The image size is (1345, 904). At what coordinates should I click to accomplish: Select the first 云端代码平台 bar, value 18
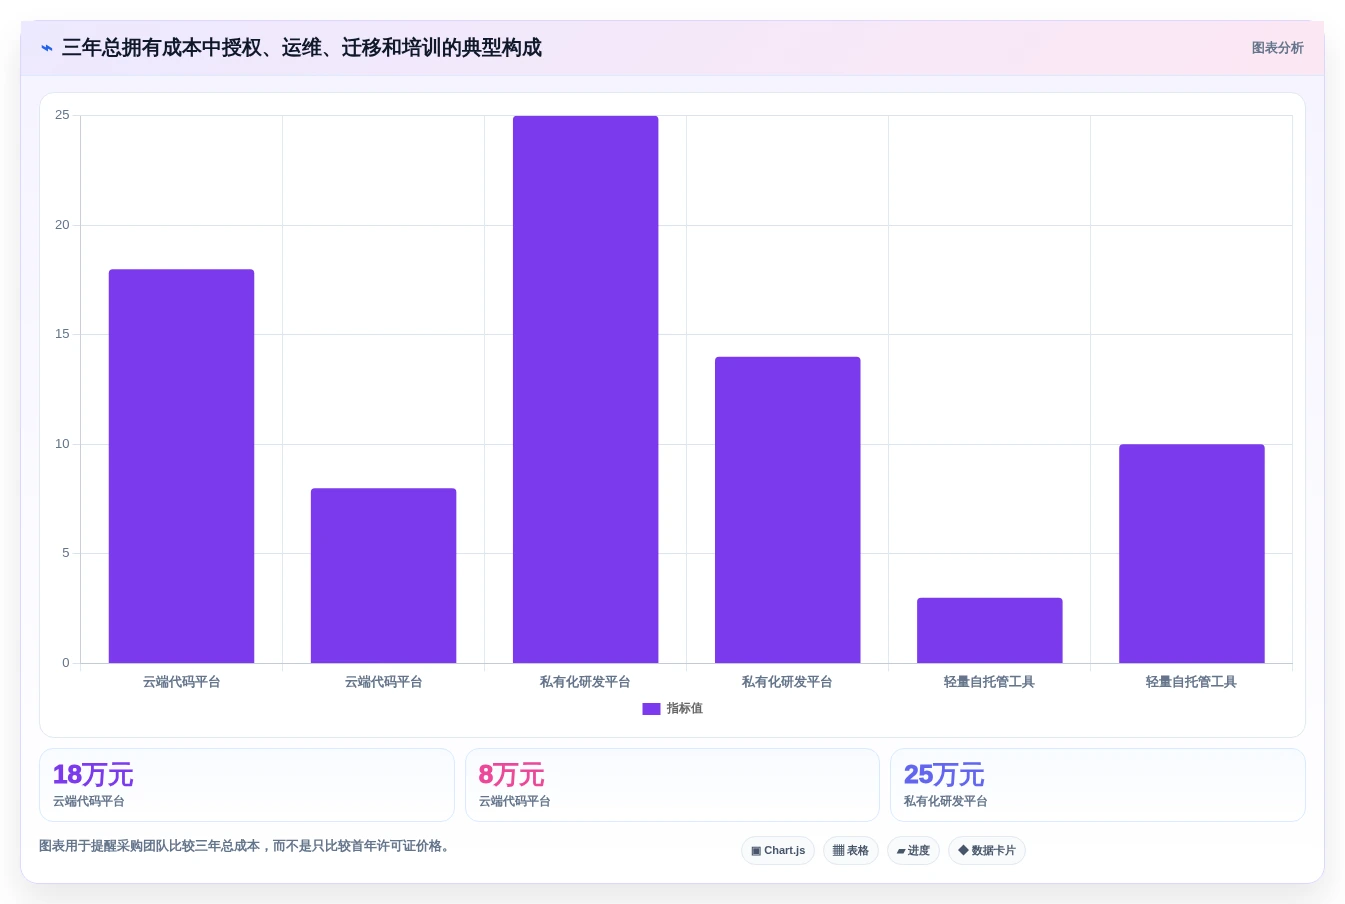click(x=181, y=466)
